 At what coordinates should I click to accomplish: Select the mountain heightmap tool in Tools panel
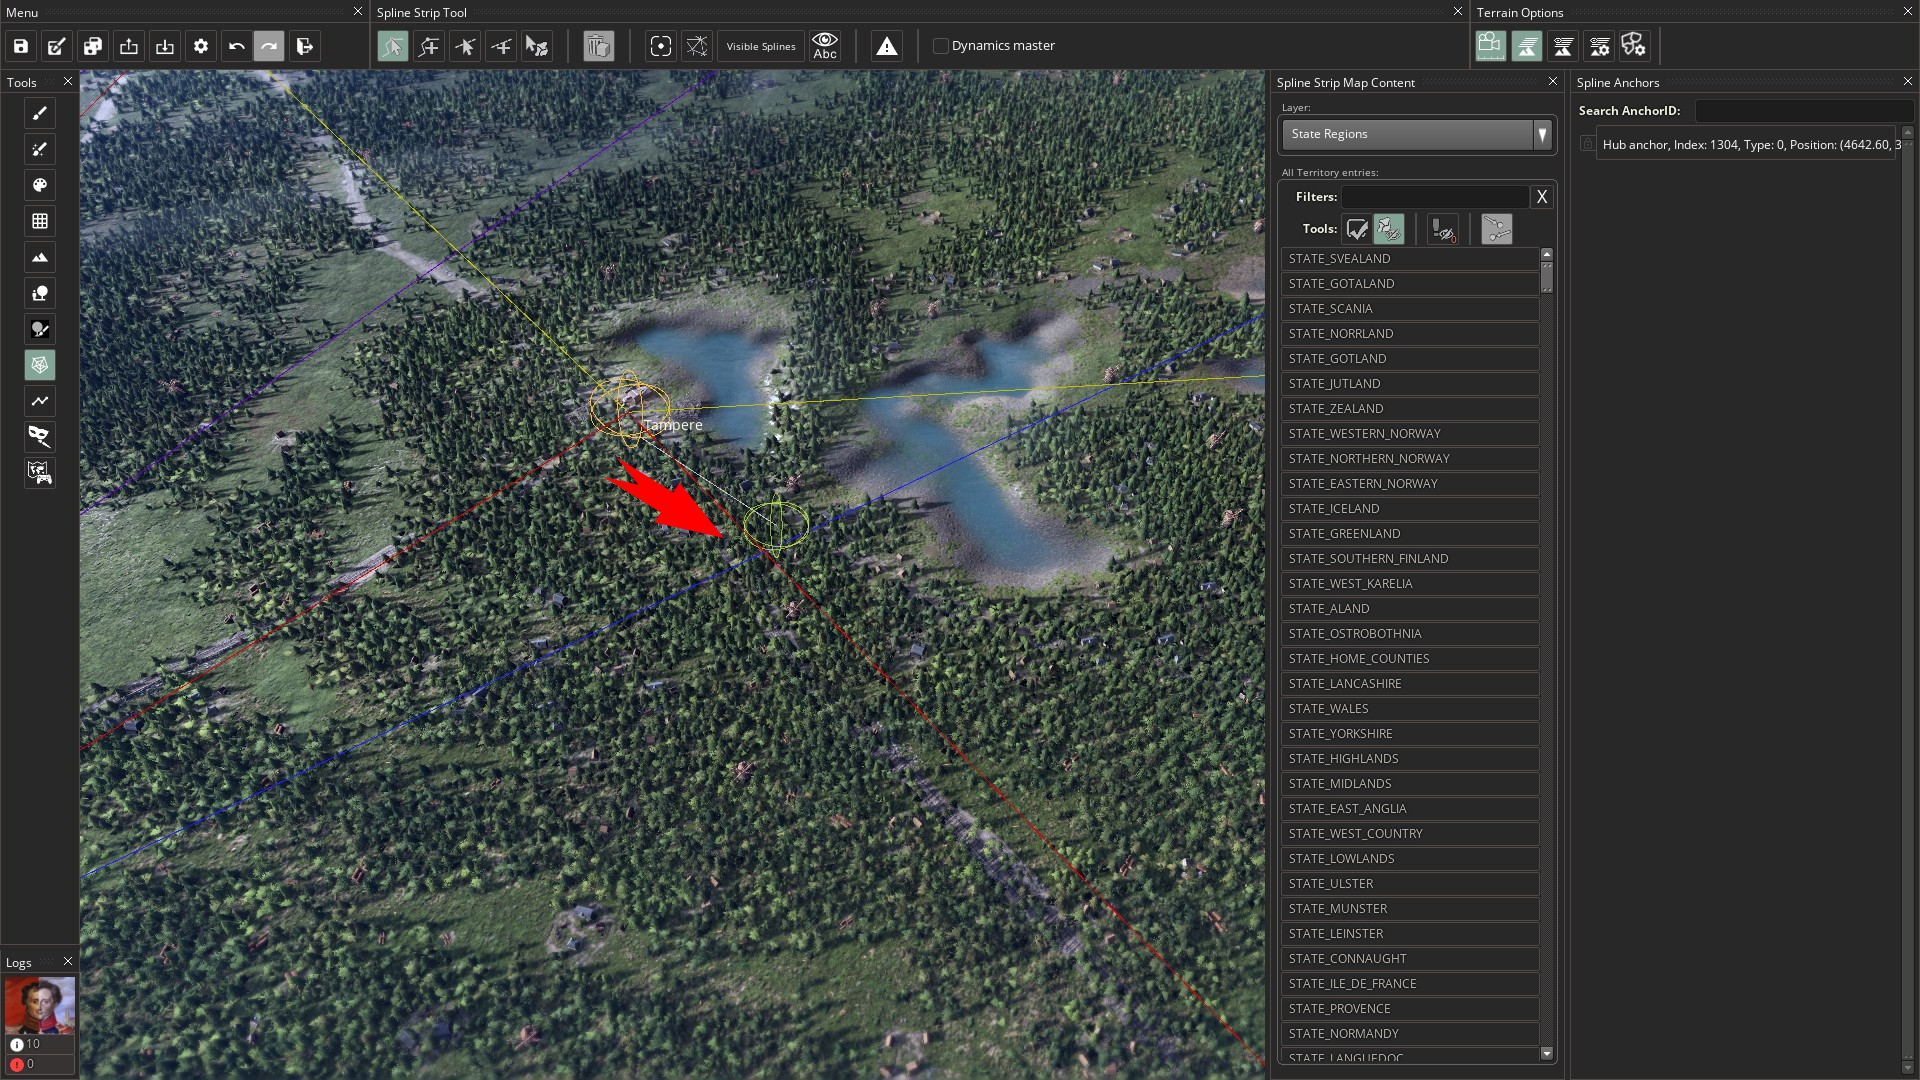40,257
